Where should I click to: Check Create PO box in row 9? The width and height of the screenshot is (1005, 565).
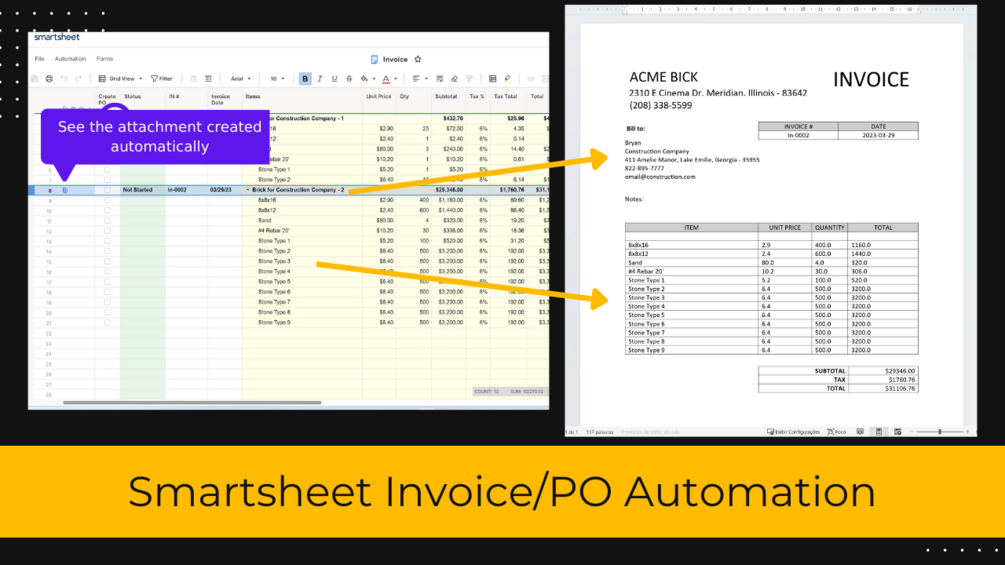point(107,201)
